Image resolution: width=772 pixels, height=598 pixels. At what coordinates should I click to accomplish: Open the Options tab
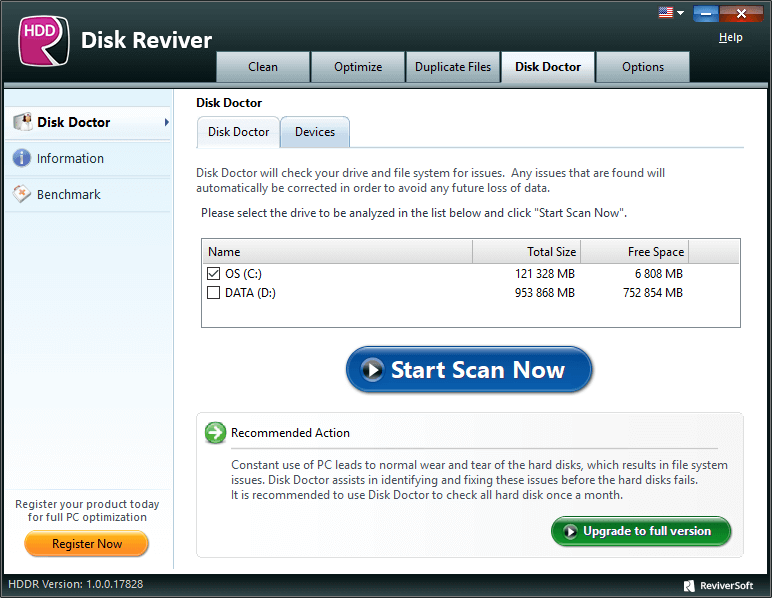(x=643, y=67)
